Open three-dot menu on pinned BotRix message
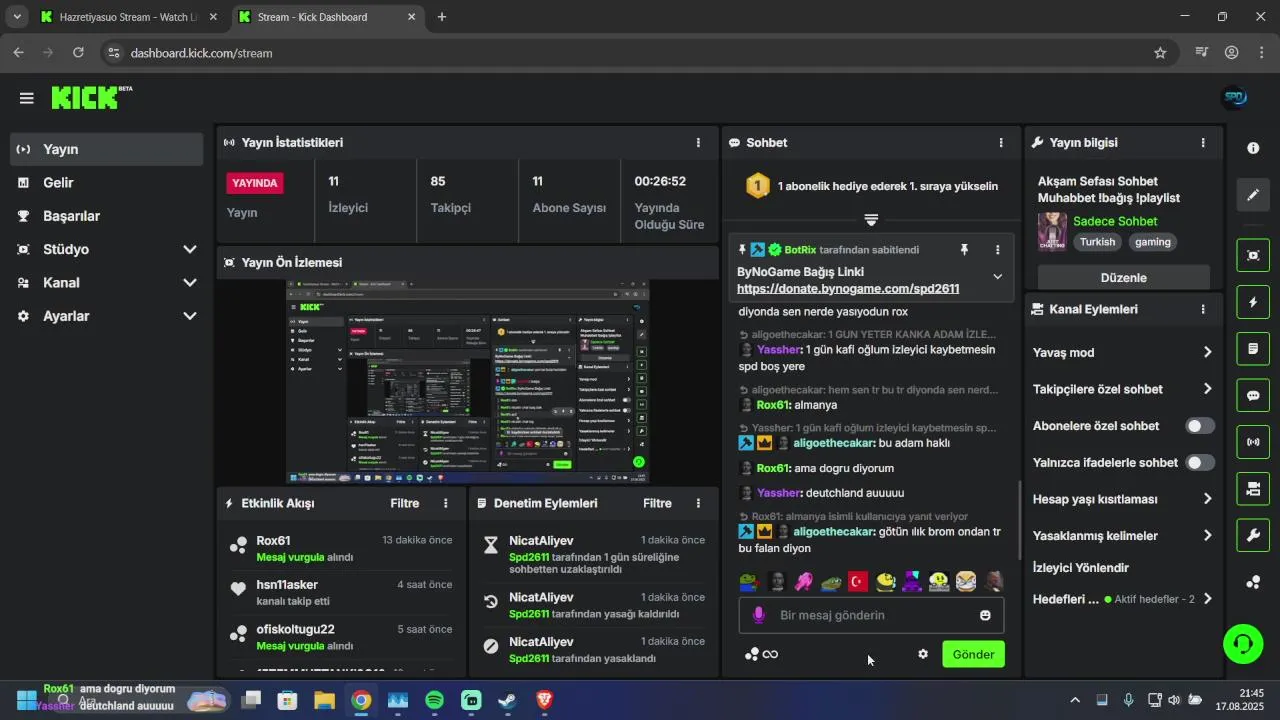The width and height of the screenshot is (1280, 720). [997, 250]
